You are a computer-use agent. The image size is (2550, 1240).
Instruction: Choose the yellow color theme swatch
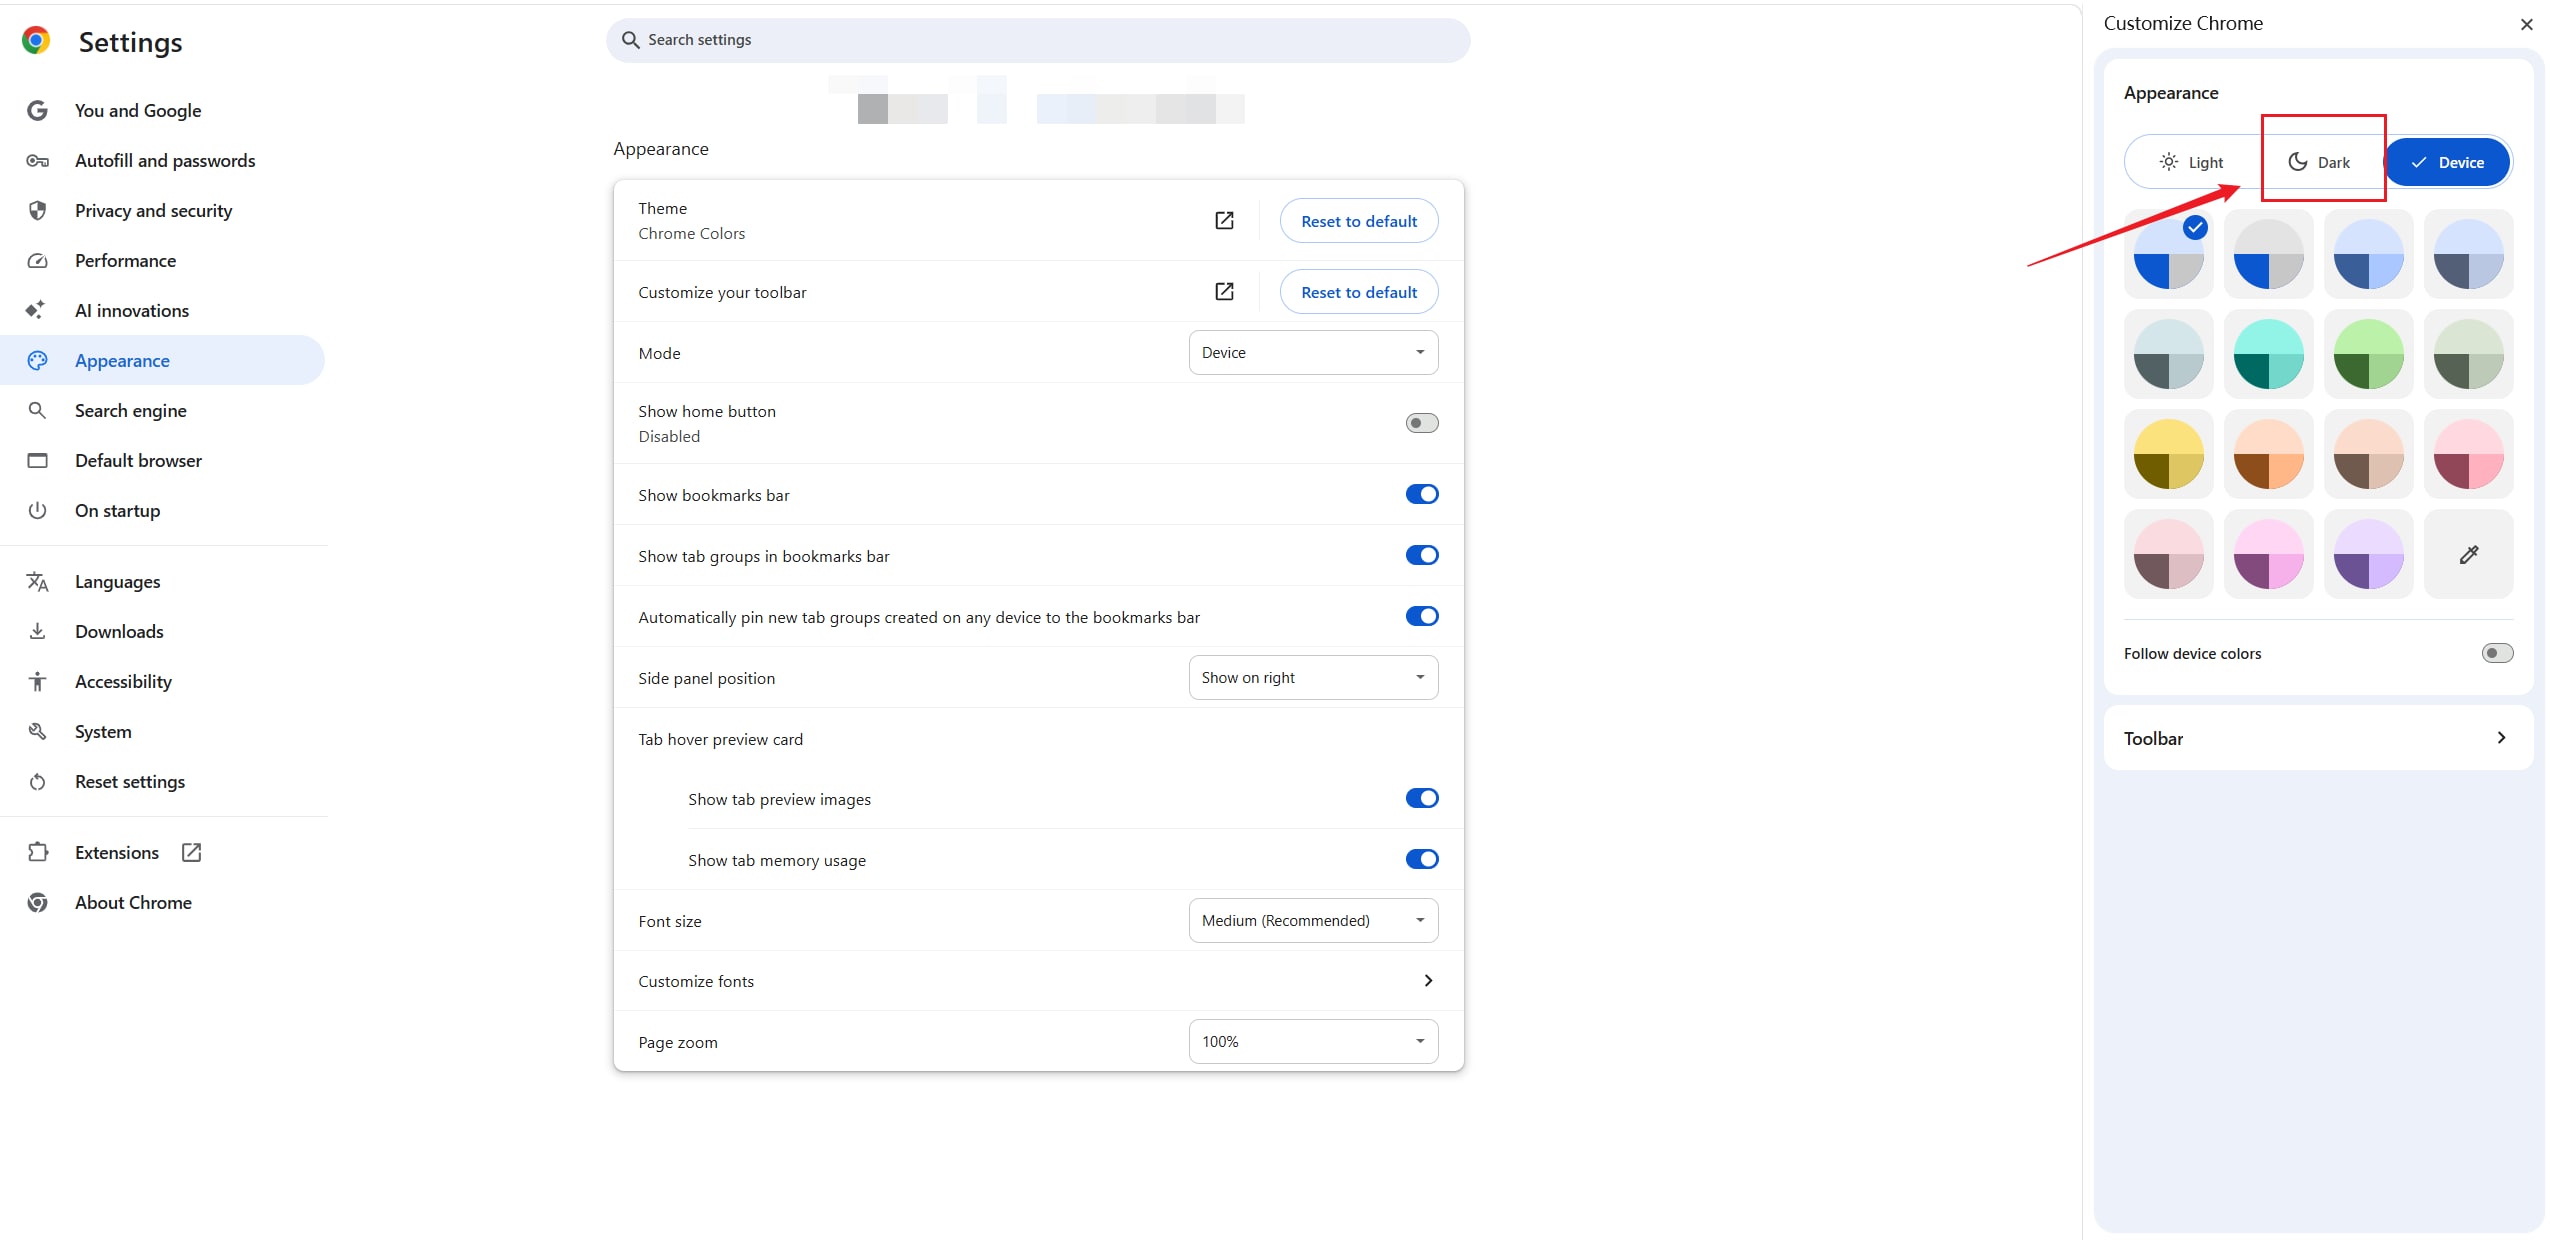(x=2168, y=454)
